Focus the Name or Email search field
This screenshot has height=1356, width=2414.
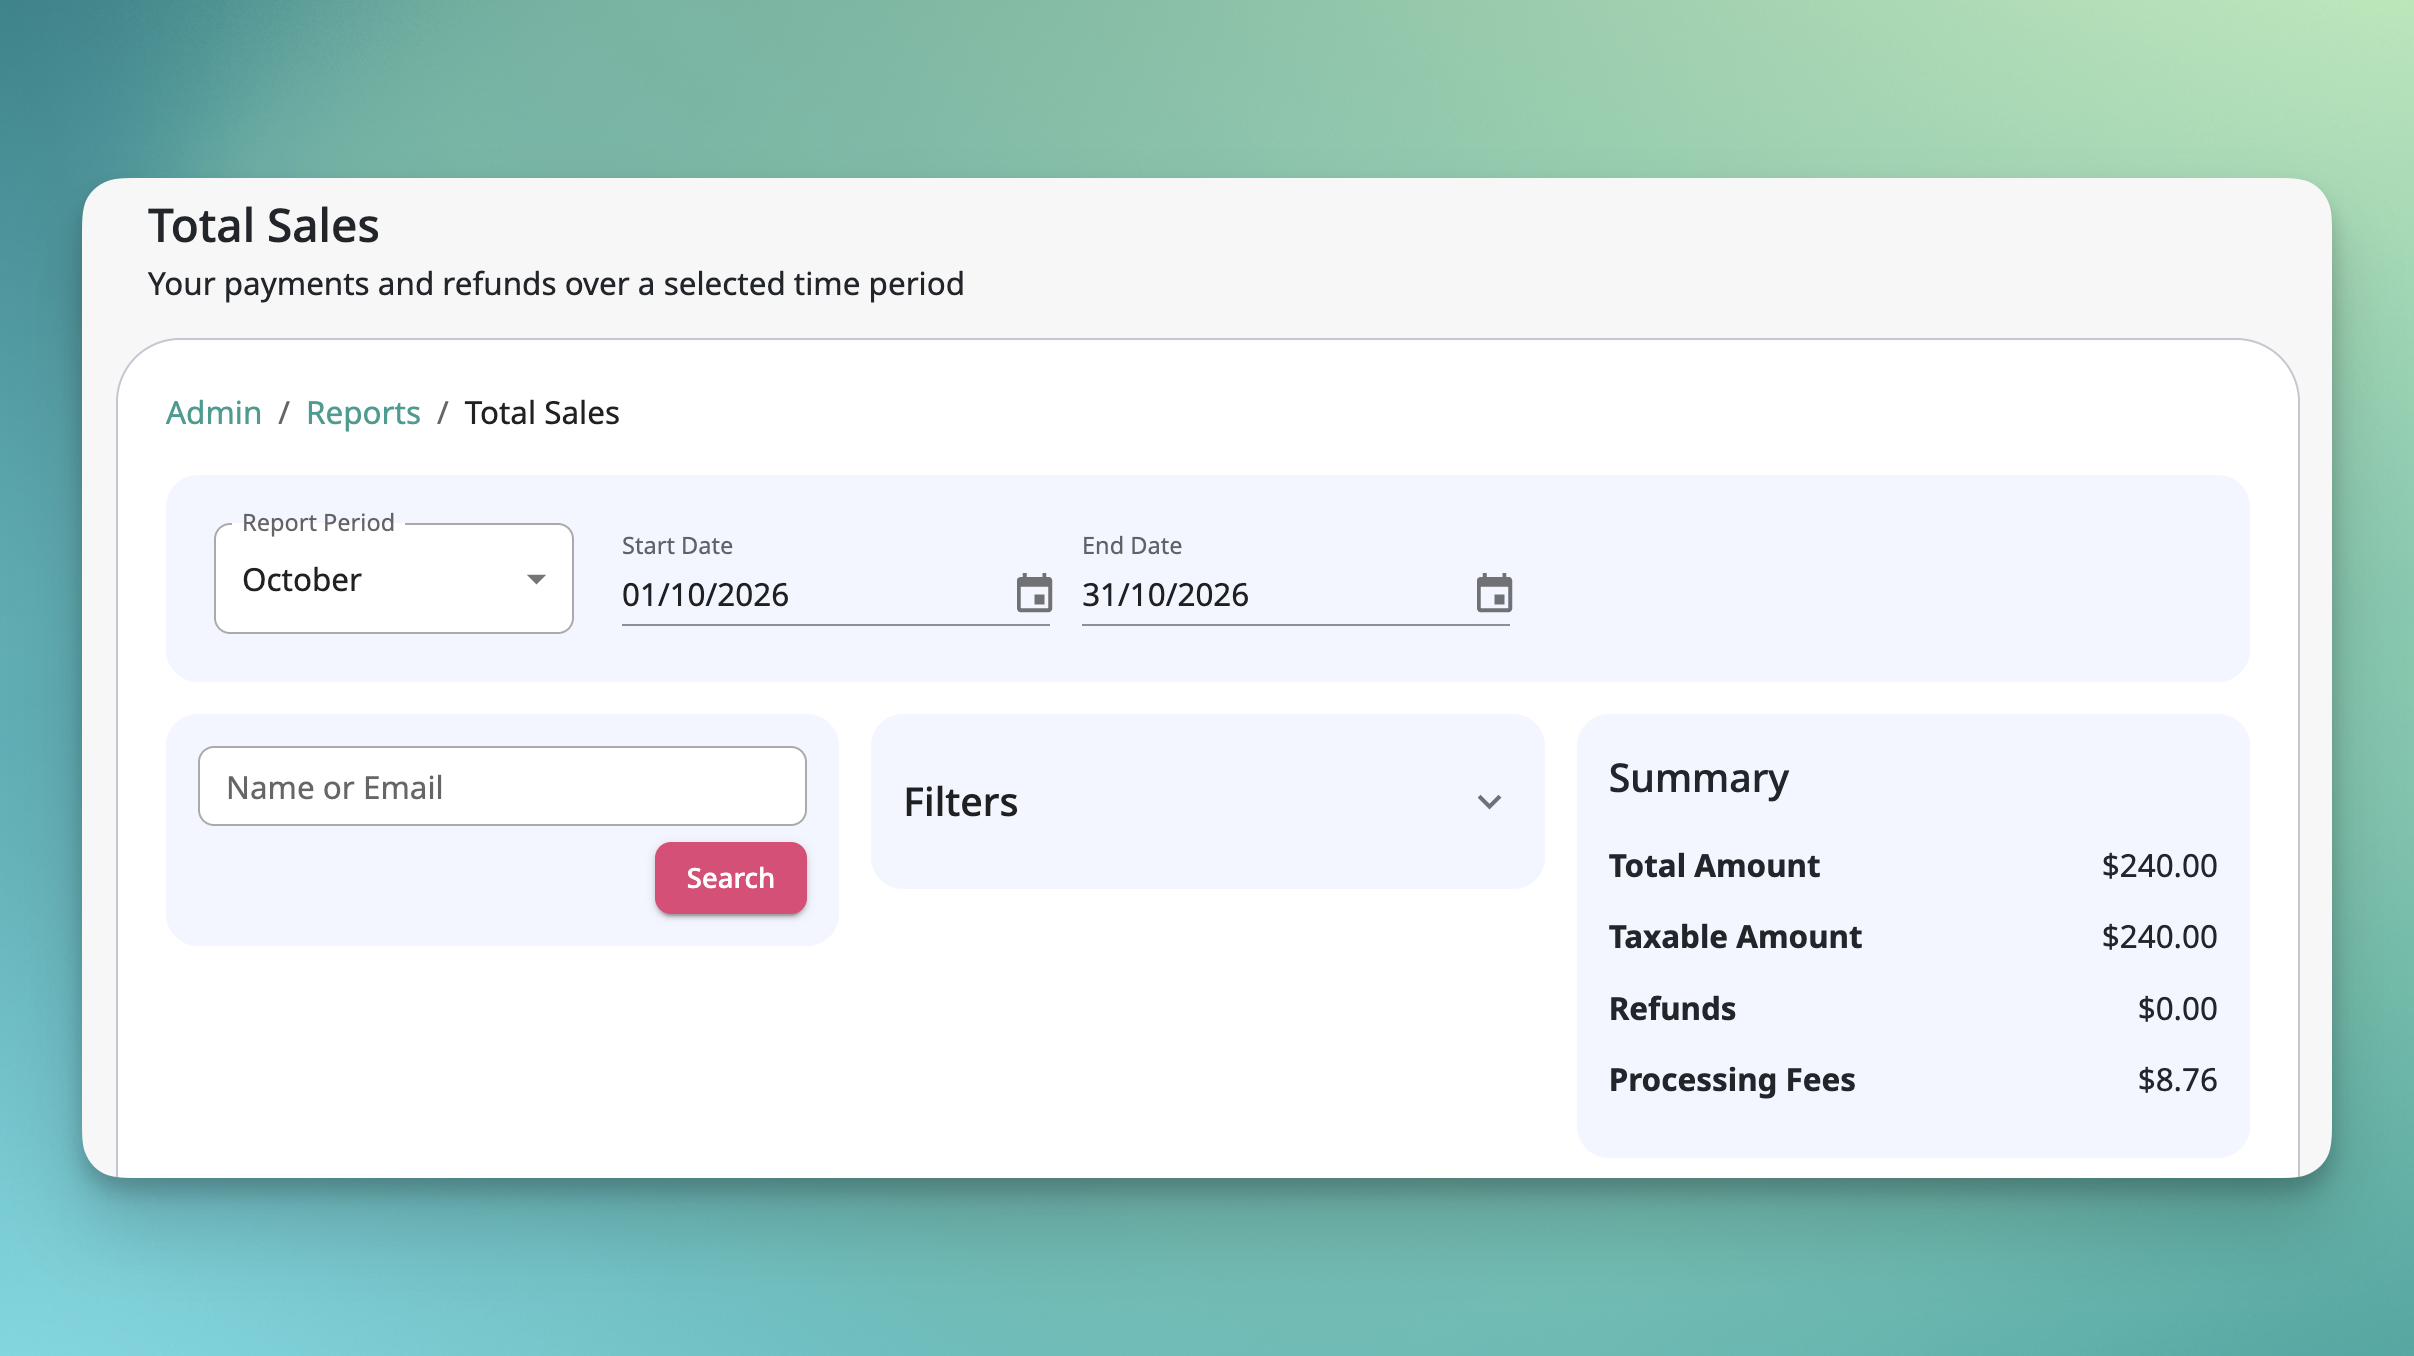coord(502,787)
